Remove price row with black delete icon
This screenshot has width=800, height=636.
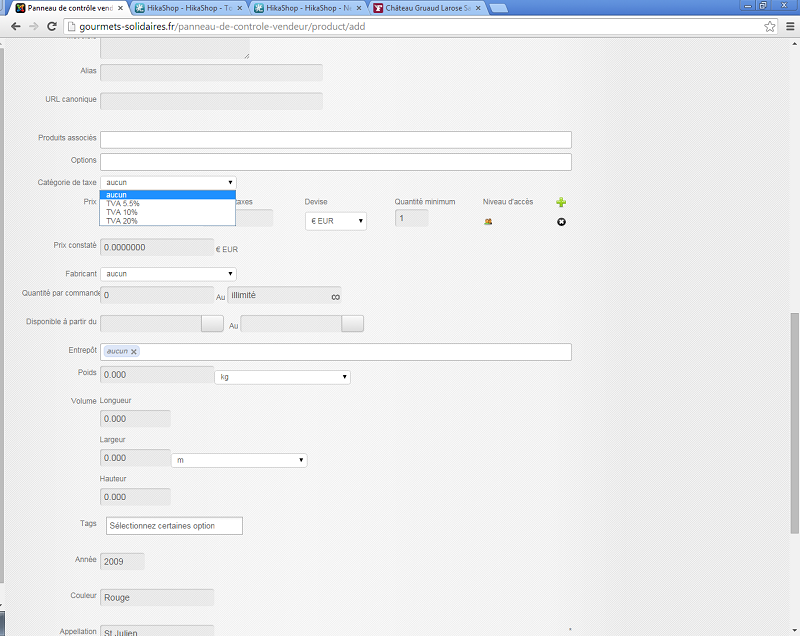point(561,222)
